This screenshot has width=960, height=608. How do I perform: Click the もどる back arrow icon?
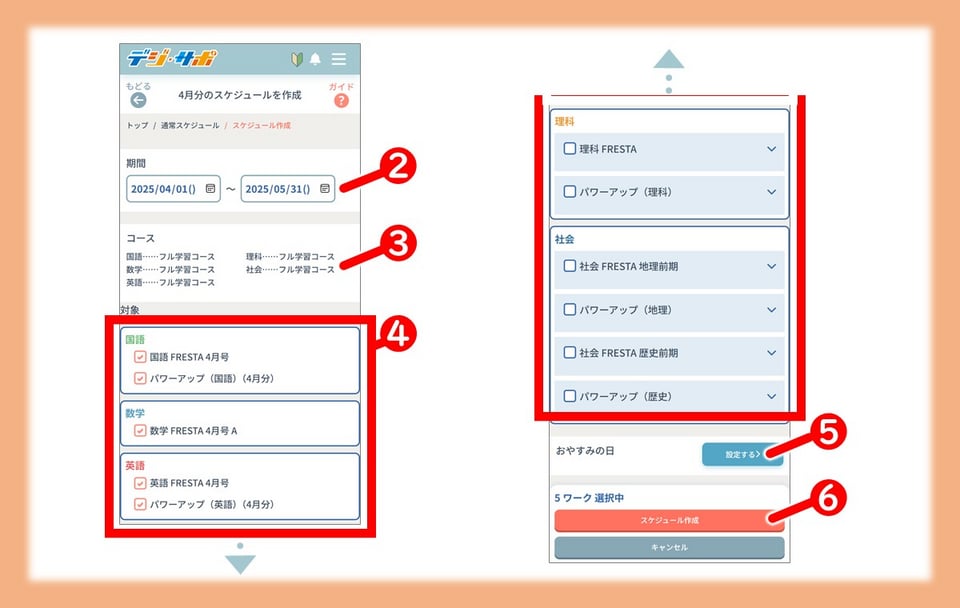pyautogui.click(x=138, y=100)
